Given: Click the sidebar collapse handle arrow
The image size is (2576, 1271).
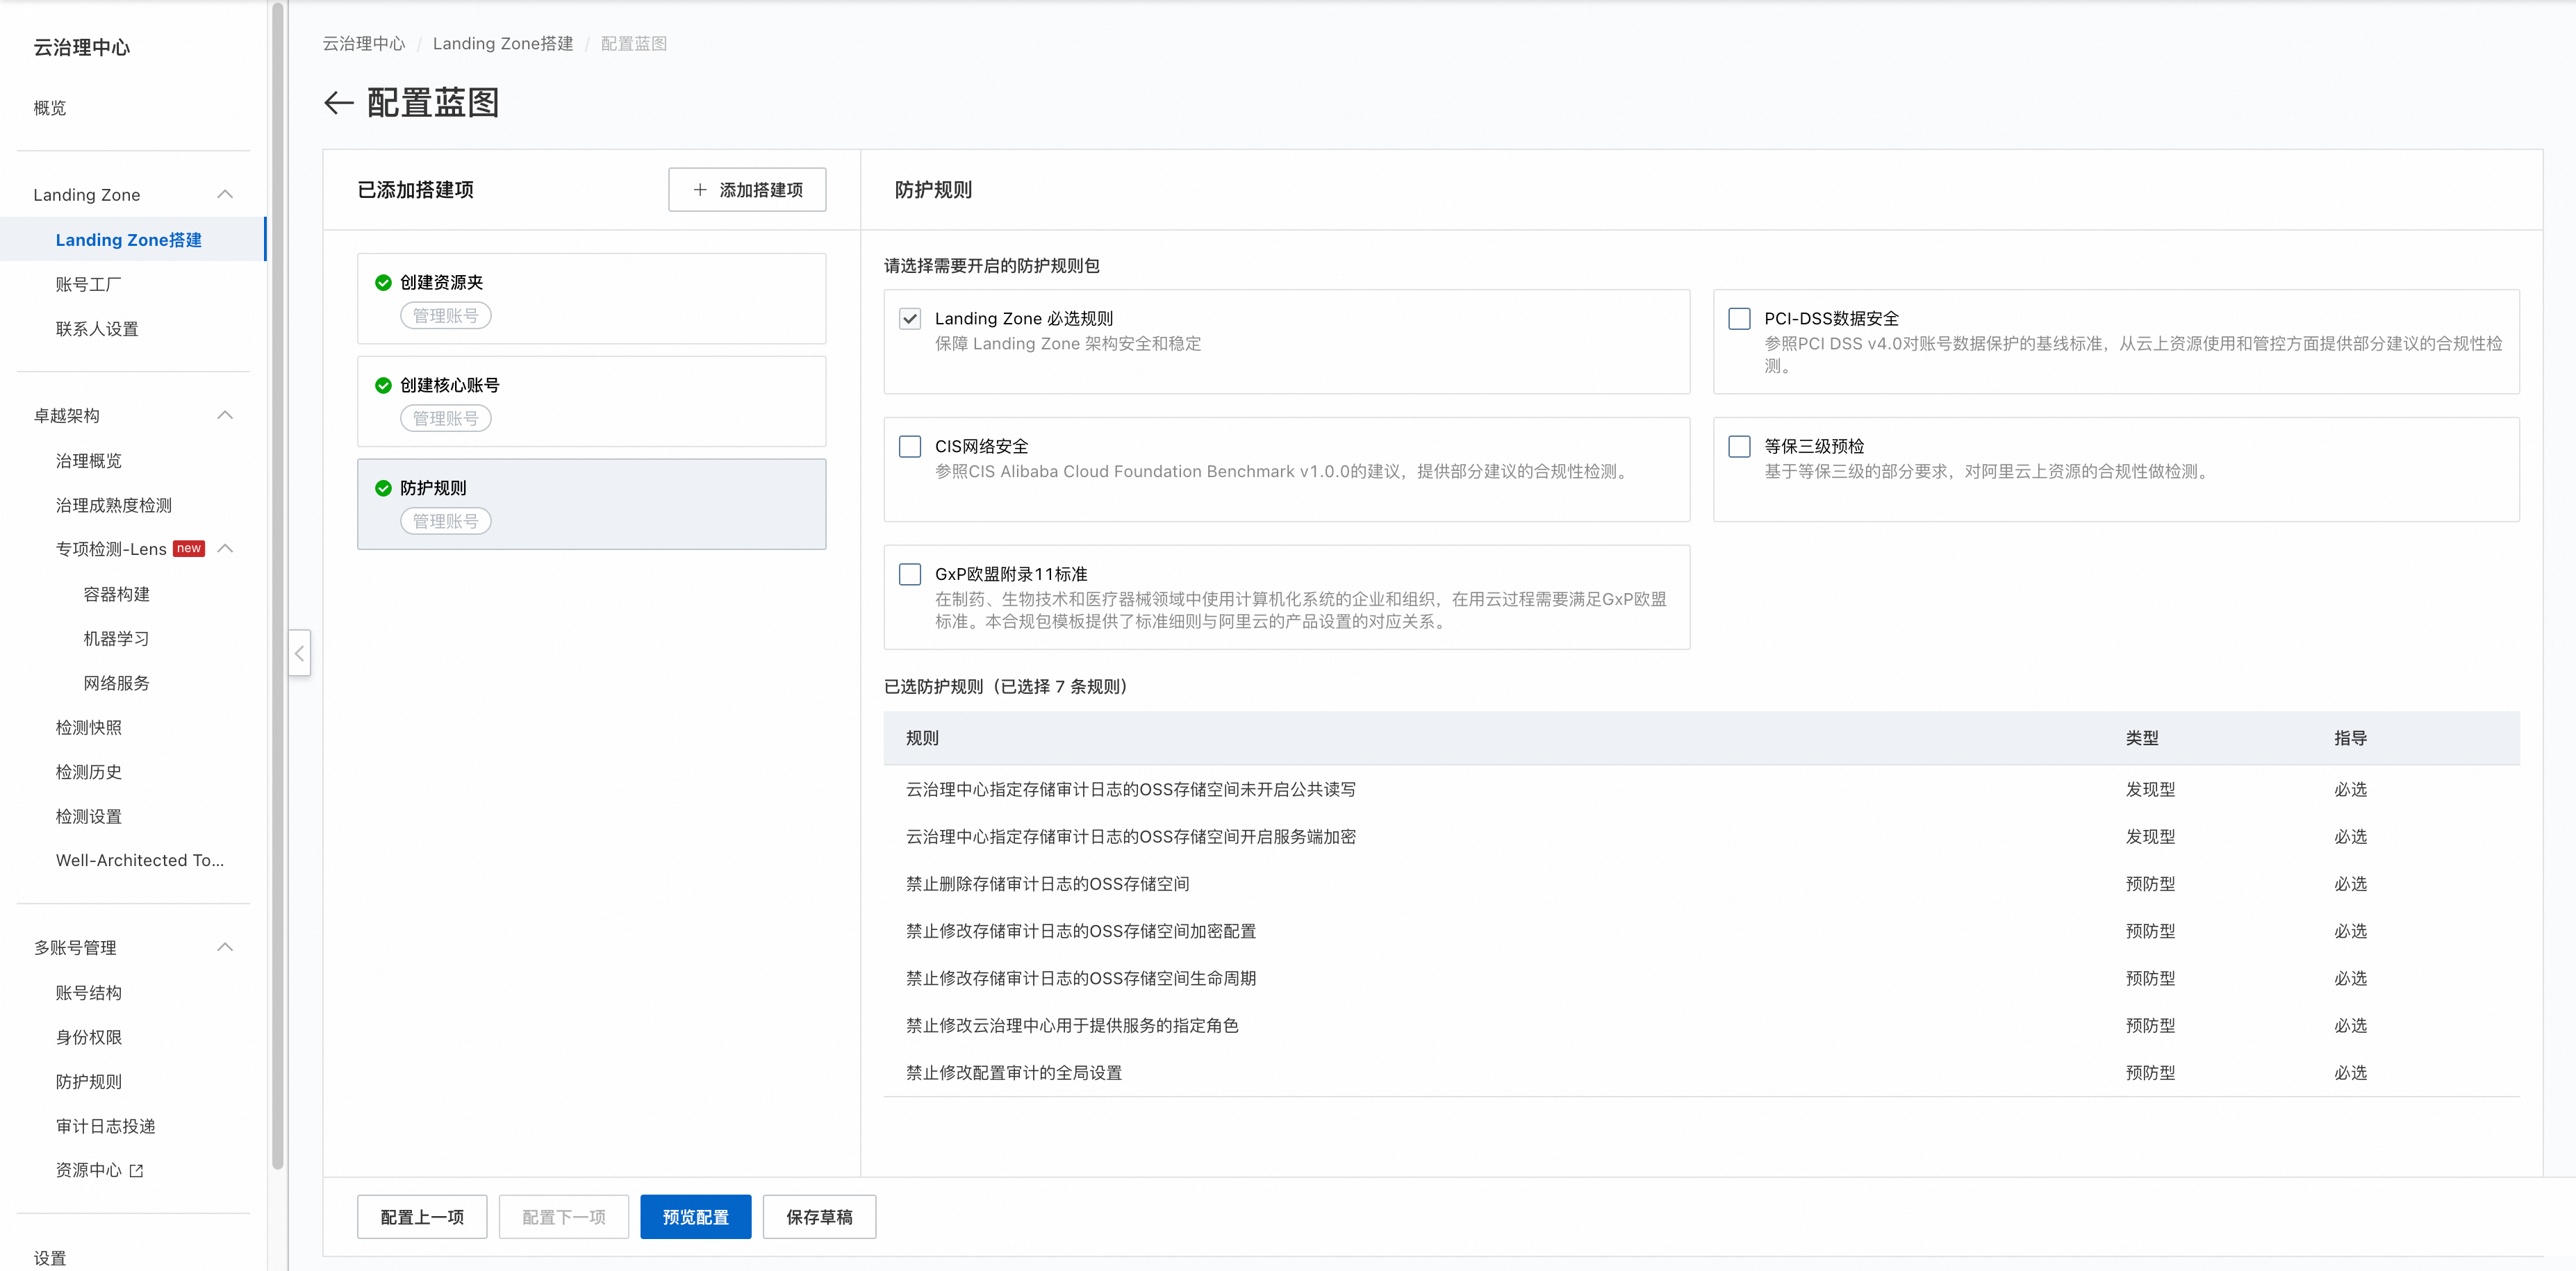Looking at the screenshot, I should [x=299, y=653].
